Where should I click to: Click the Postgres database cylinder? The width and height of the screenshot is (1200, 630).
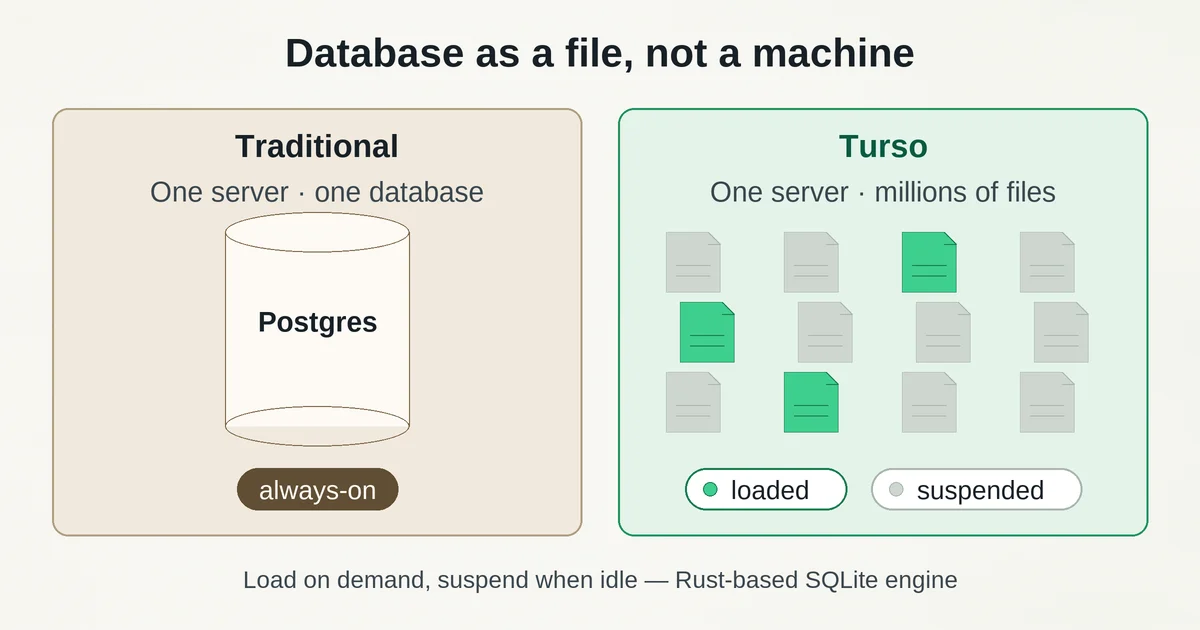click(x=317, y=329)
